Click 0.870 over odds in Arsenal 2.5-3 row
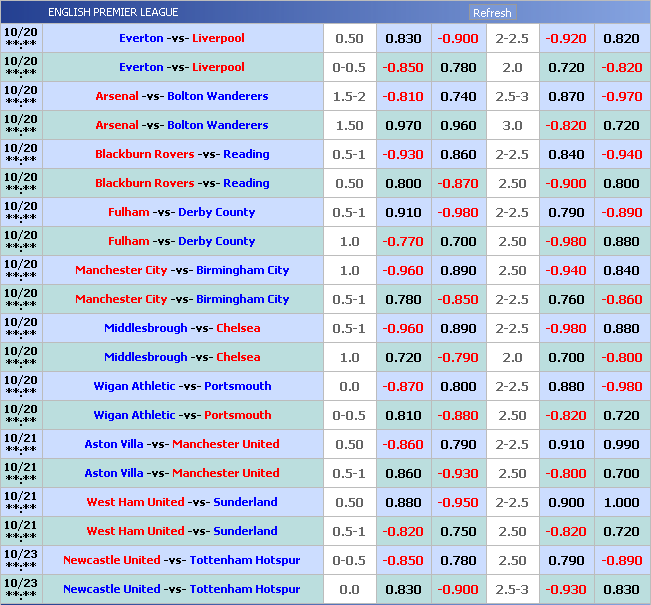Screen dimensions: 651x605 click(567, 97)
